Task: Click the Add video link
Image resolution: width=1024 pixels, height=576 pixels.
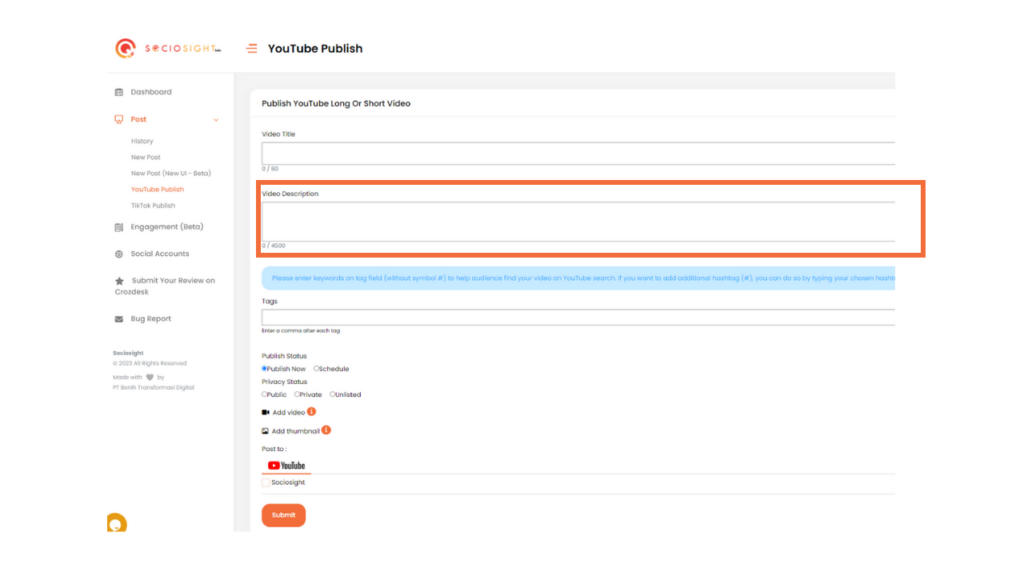Action: coord(289,413)
